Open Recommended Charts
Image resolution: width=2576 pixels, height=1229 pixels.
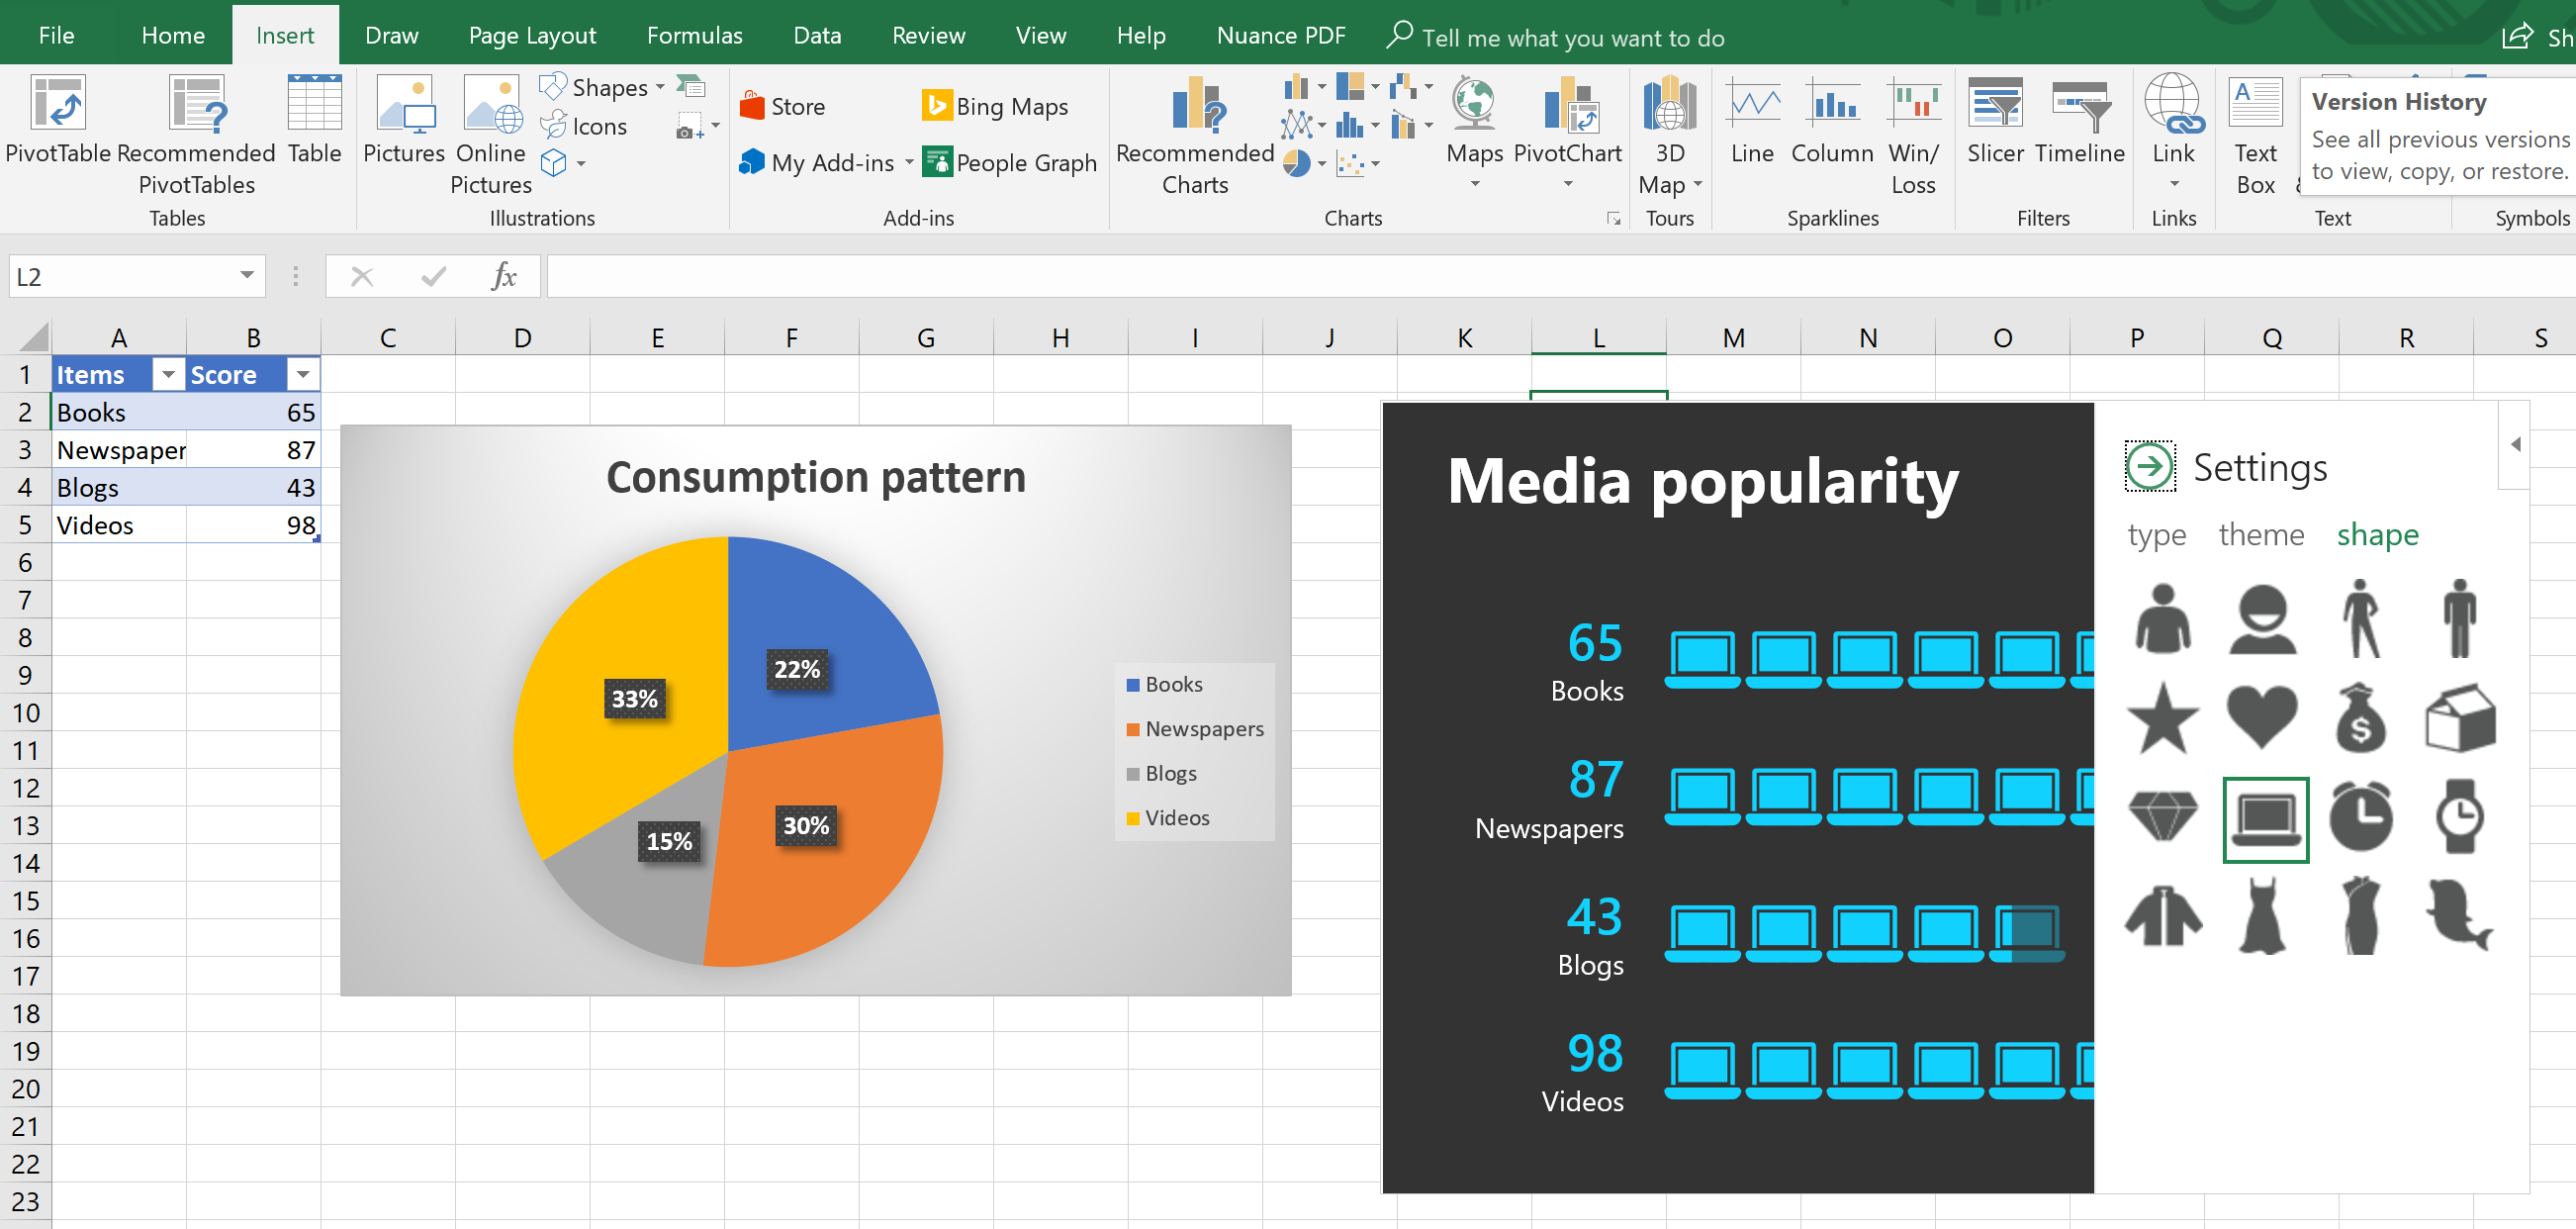(1195, 135)
